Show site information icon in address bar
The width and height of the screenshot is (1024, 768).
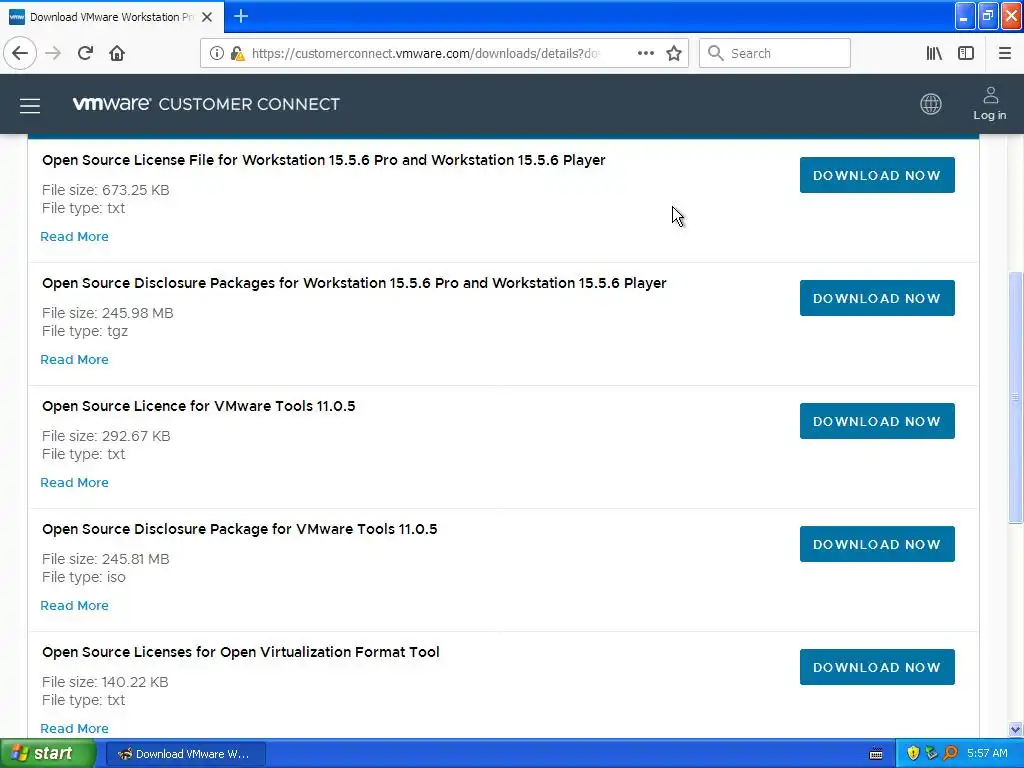click(217, 53)
